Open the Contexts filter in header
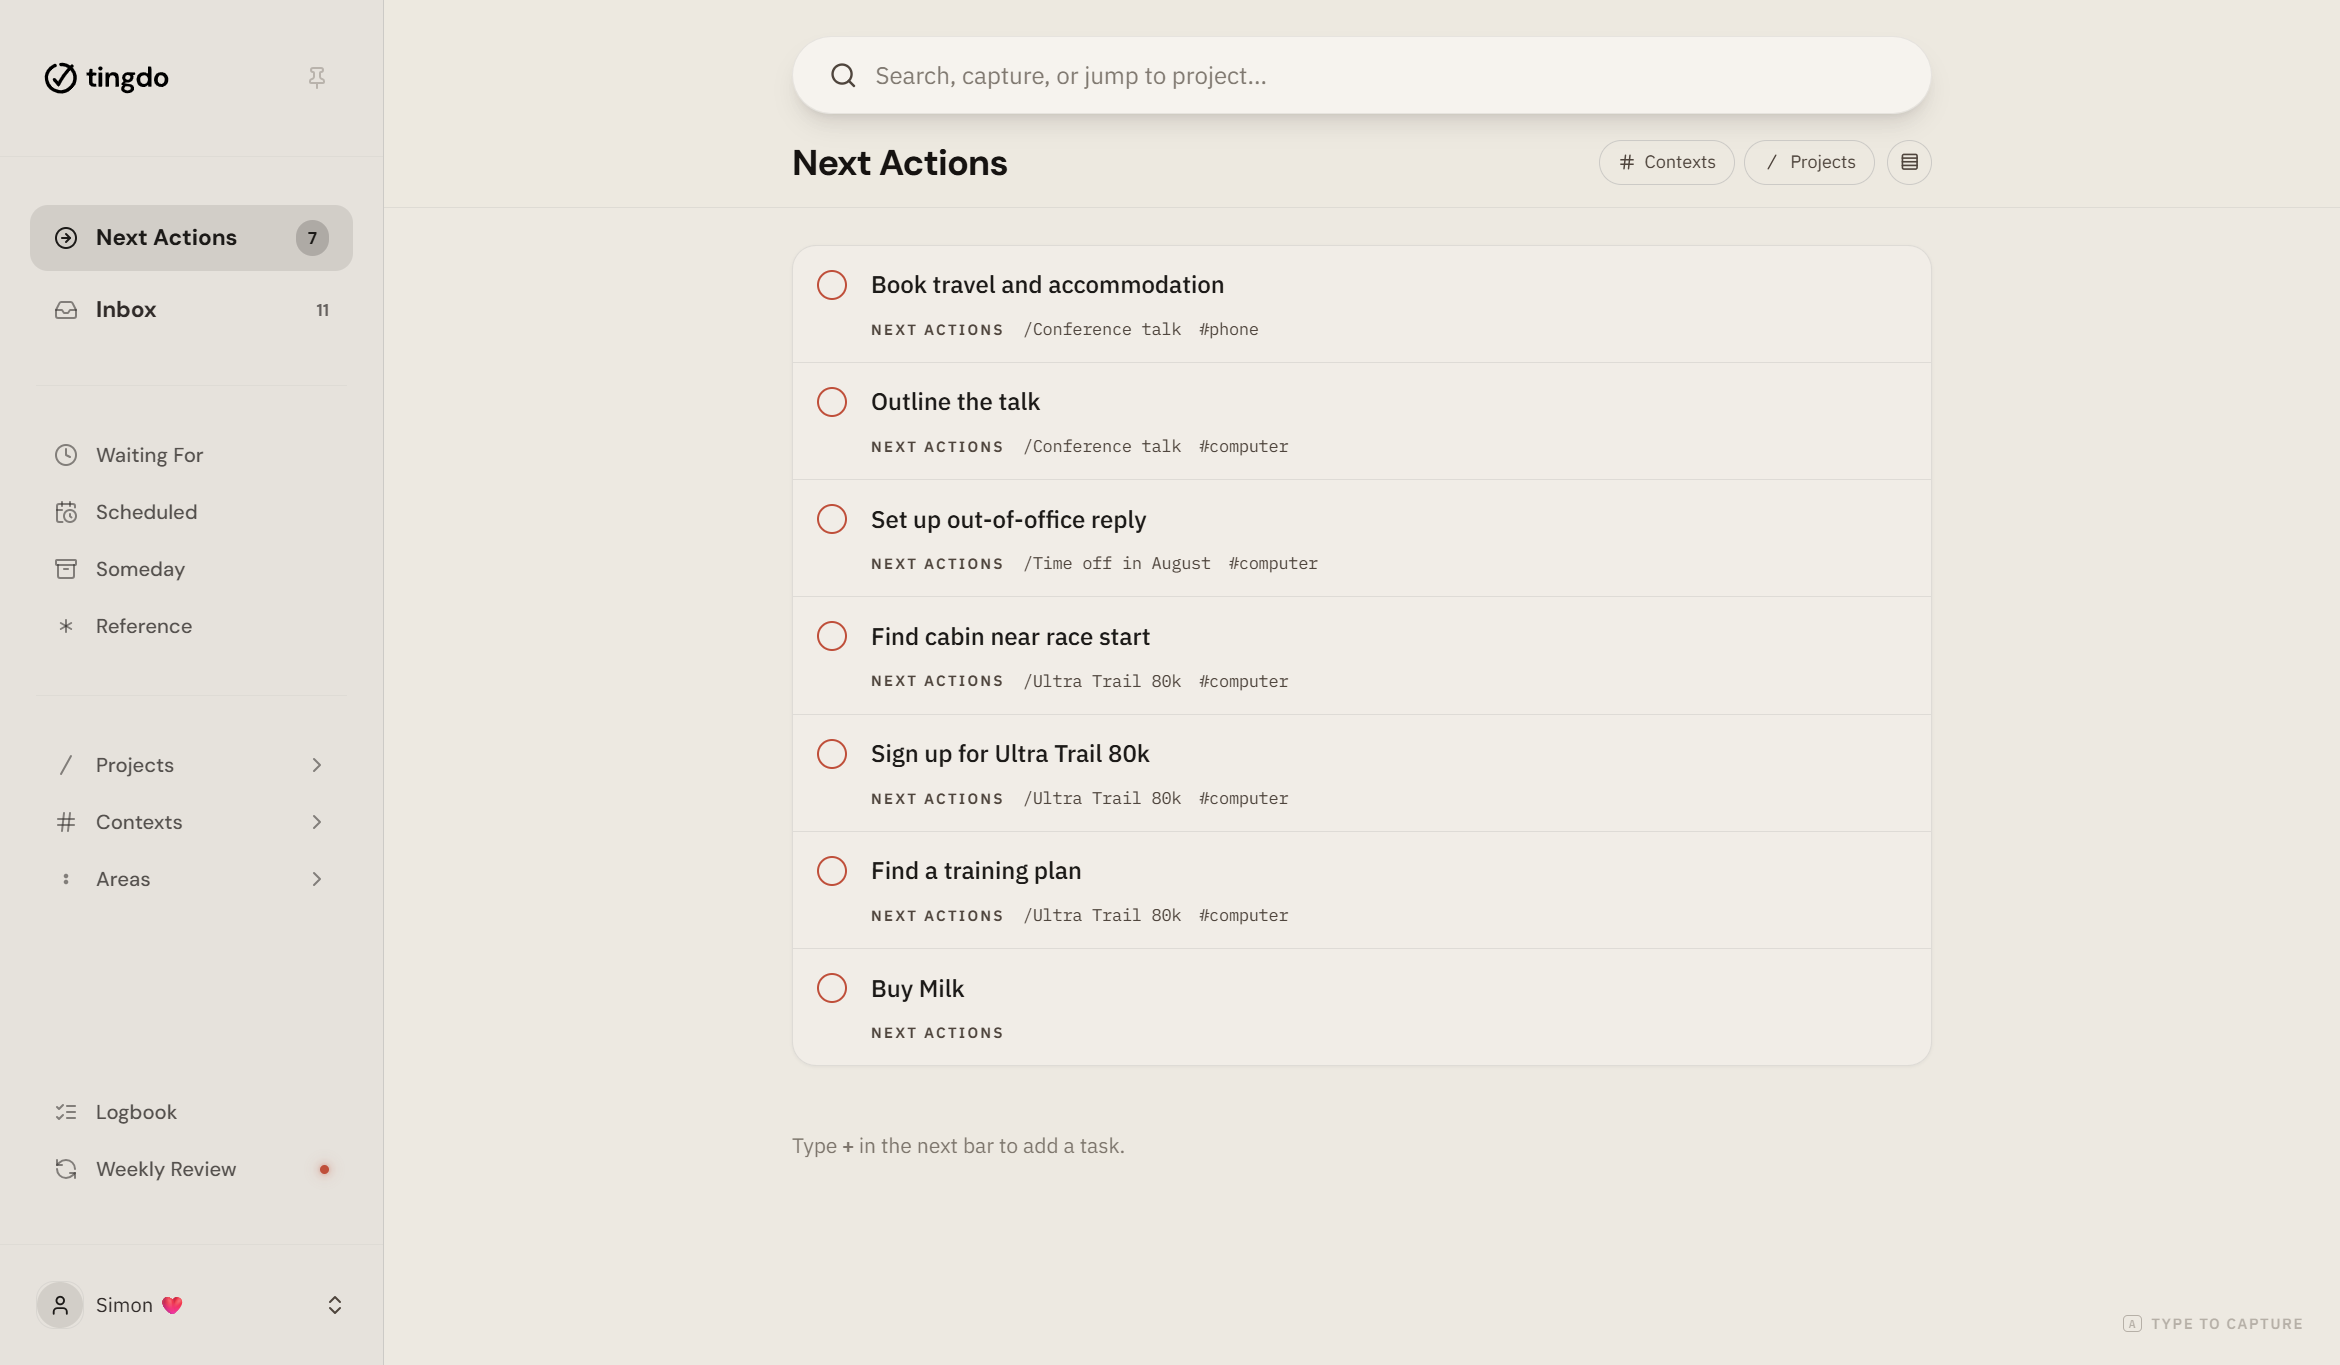2340x1365 pixels. pos(1666,162)
